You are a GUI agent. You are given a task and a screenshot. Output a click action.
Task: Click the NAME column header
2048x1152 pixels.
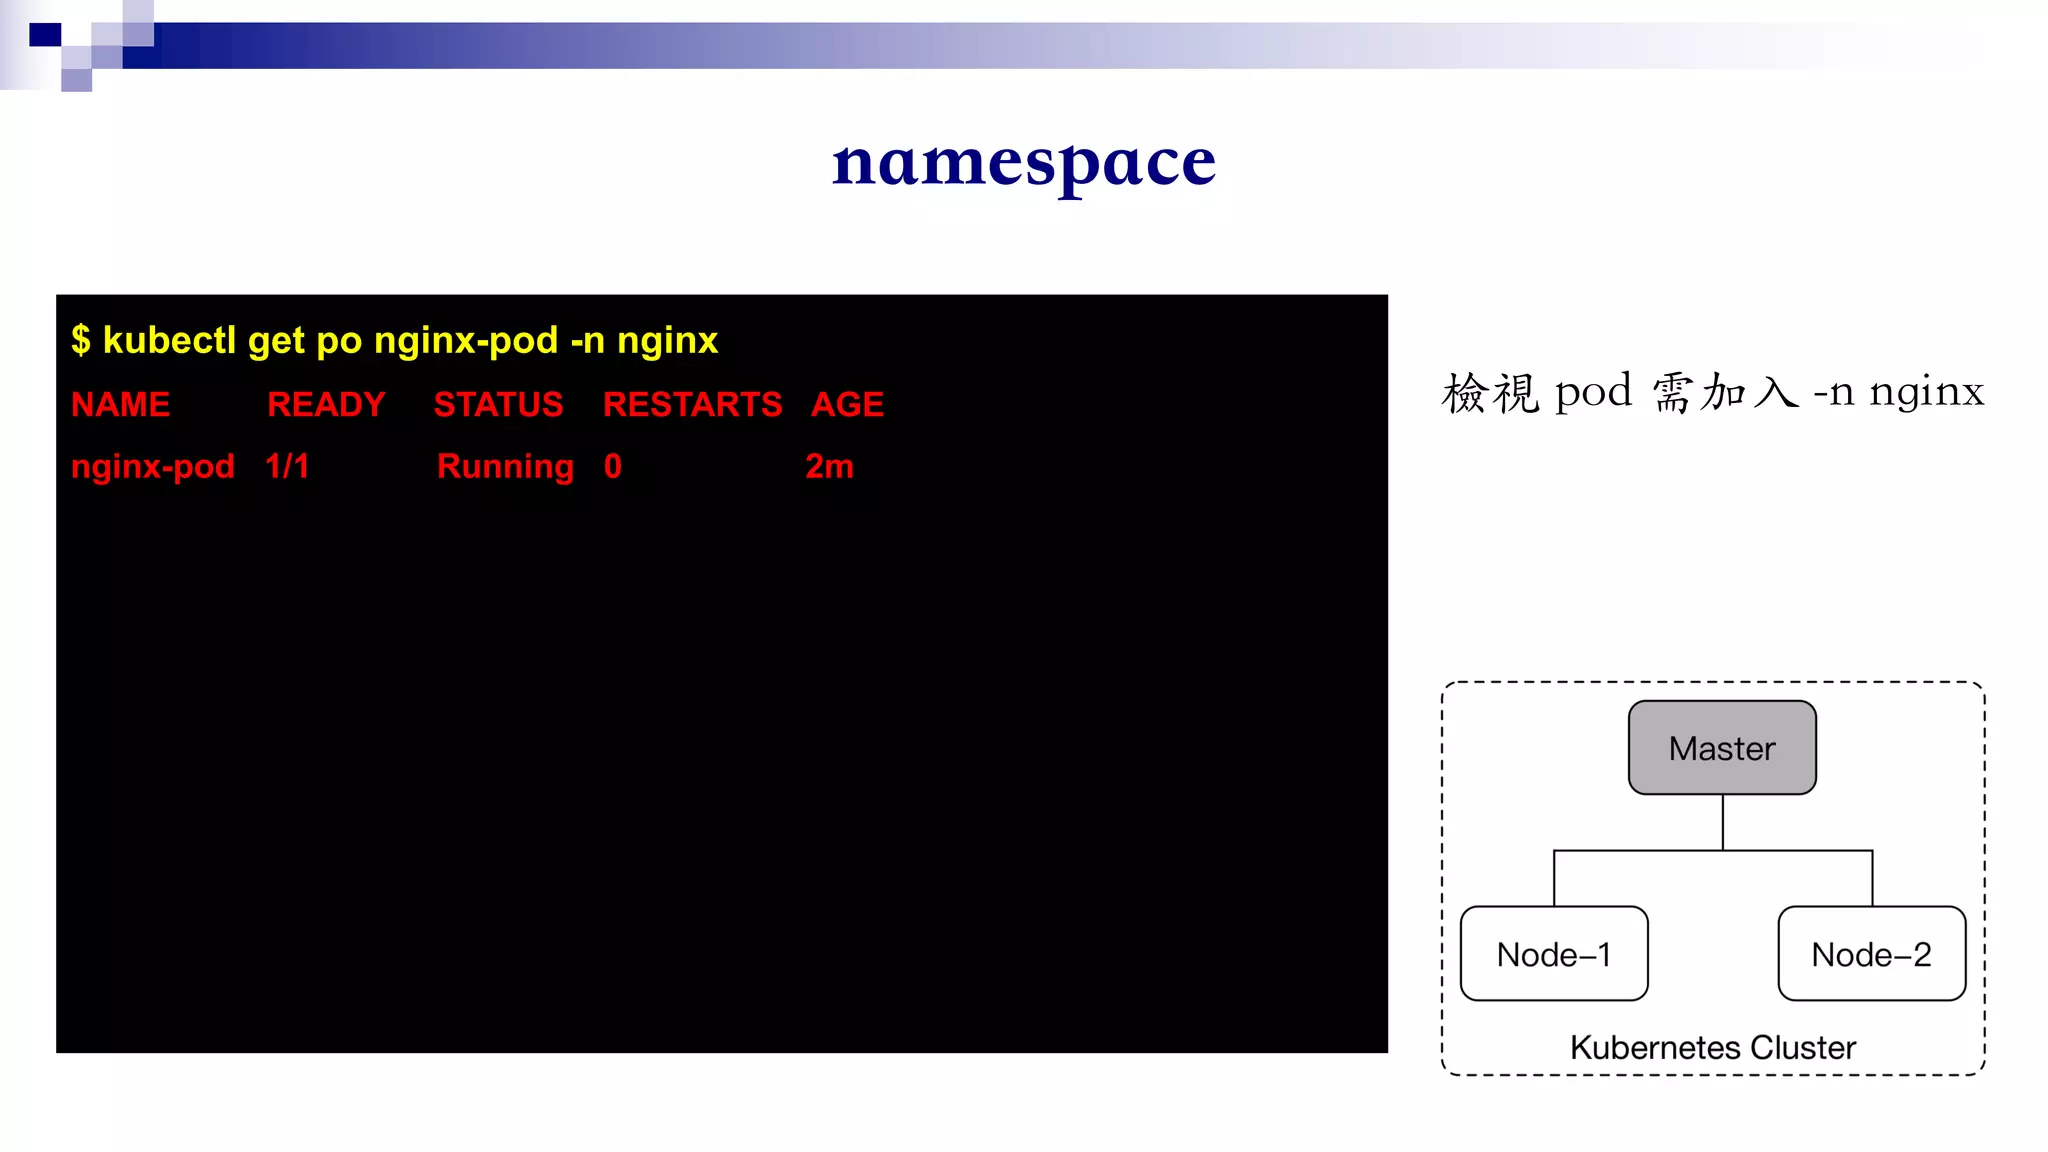point(120,405)
